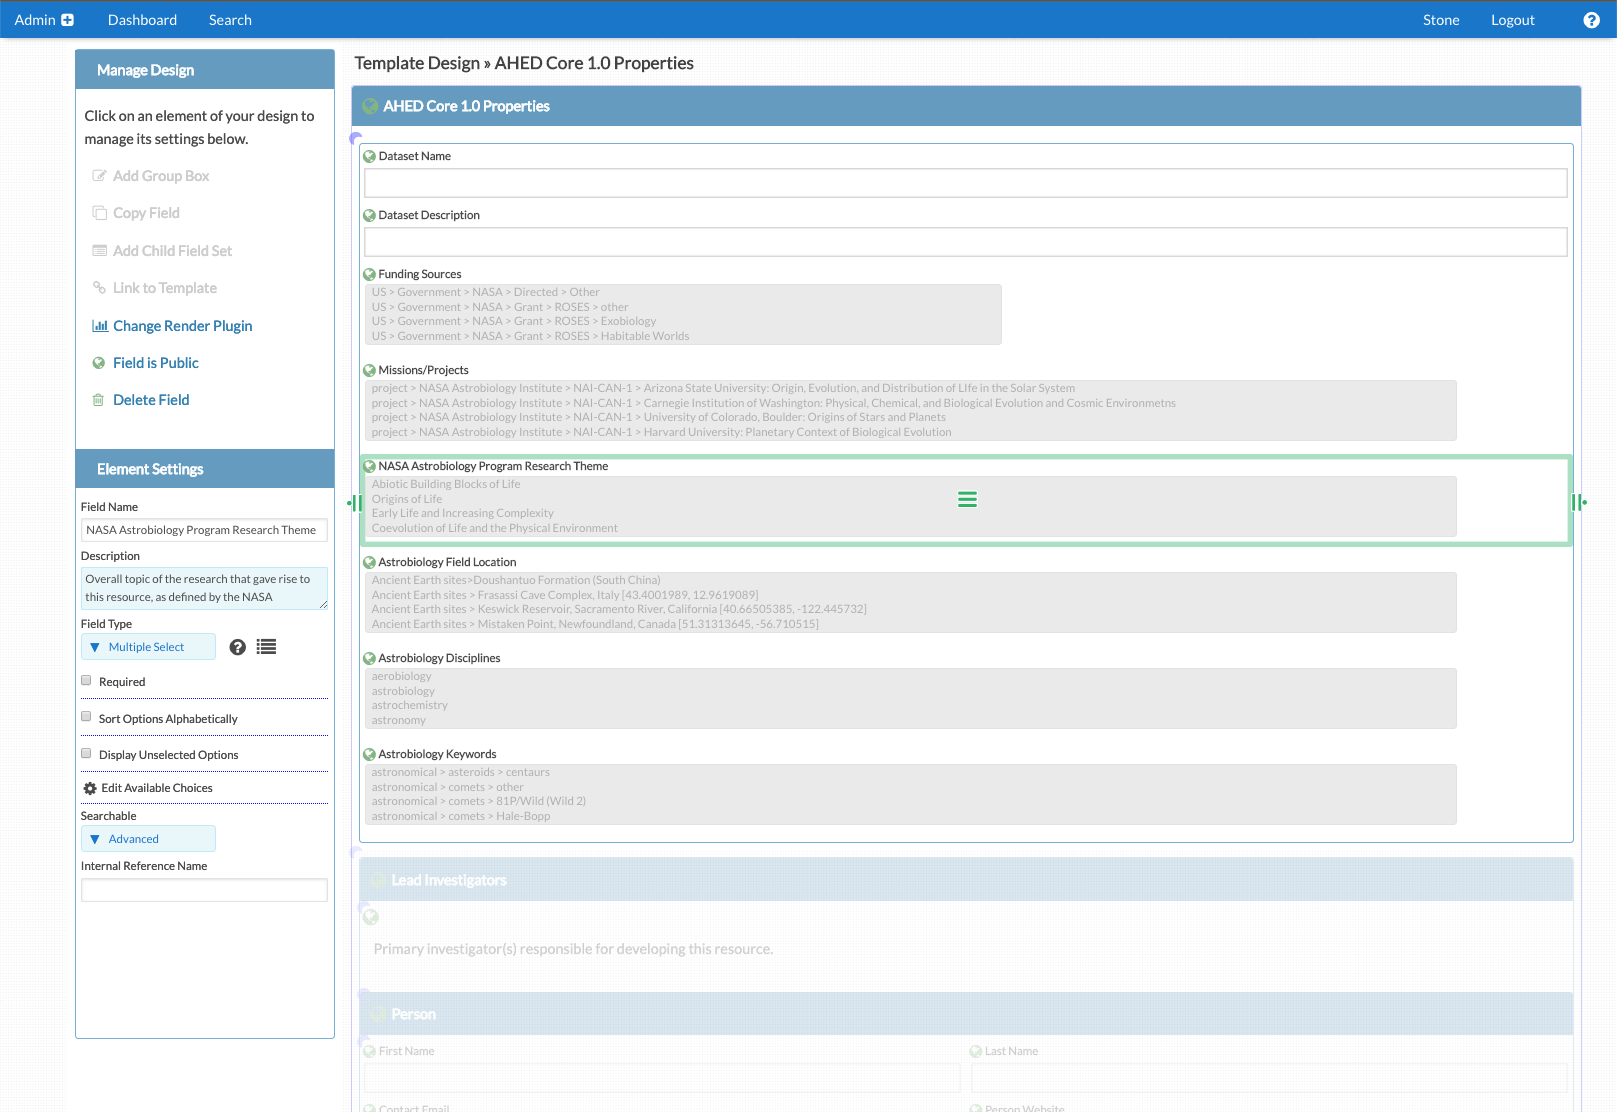The width and height of the screenshot is (1617, 1112).
Task: Click the Link to Template chain icon
Action: [x=99, y=288]
